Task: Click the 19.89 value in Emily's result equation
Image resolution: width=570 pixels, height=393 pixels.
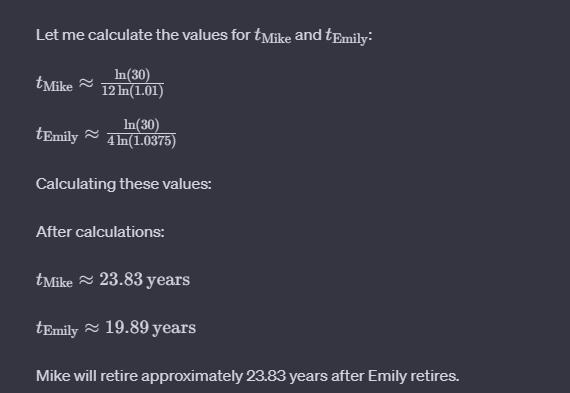Action: [127, 327]
